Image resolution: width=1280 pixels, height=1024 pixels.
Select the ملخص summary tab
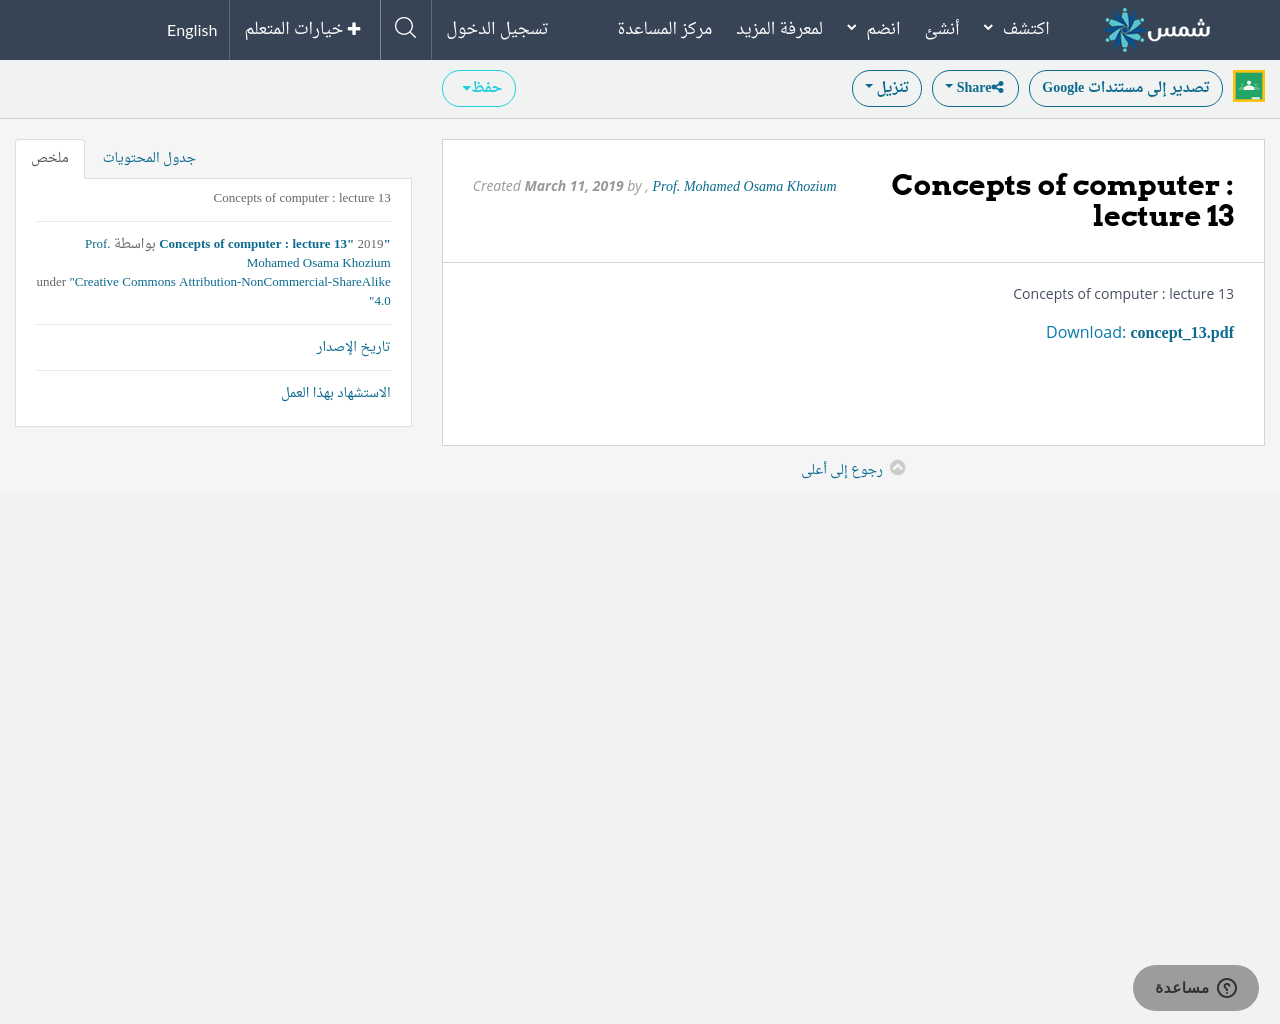click(x=50, y=158)
